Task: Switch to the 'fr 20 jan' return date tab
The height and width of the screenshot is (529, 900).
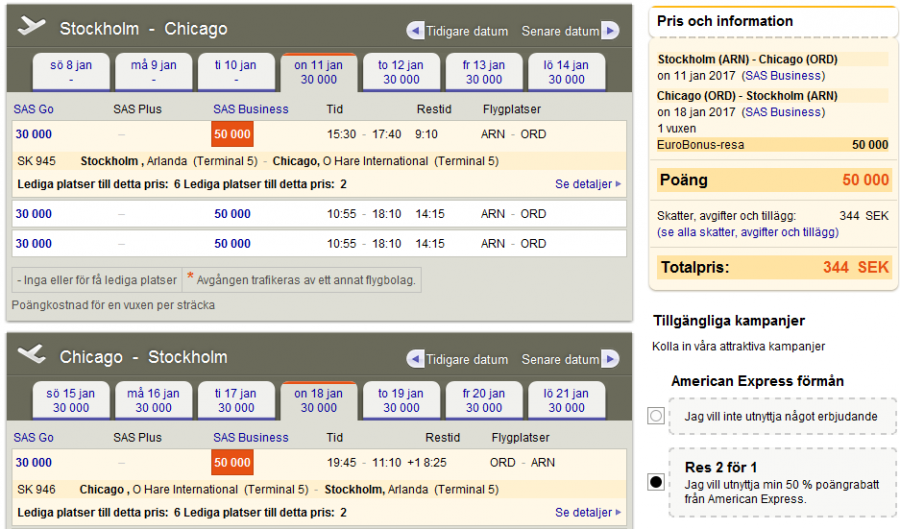Action: [484, 400]
